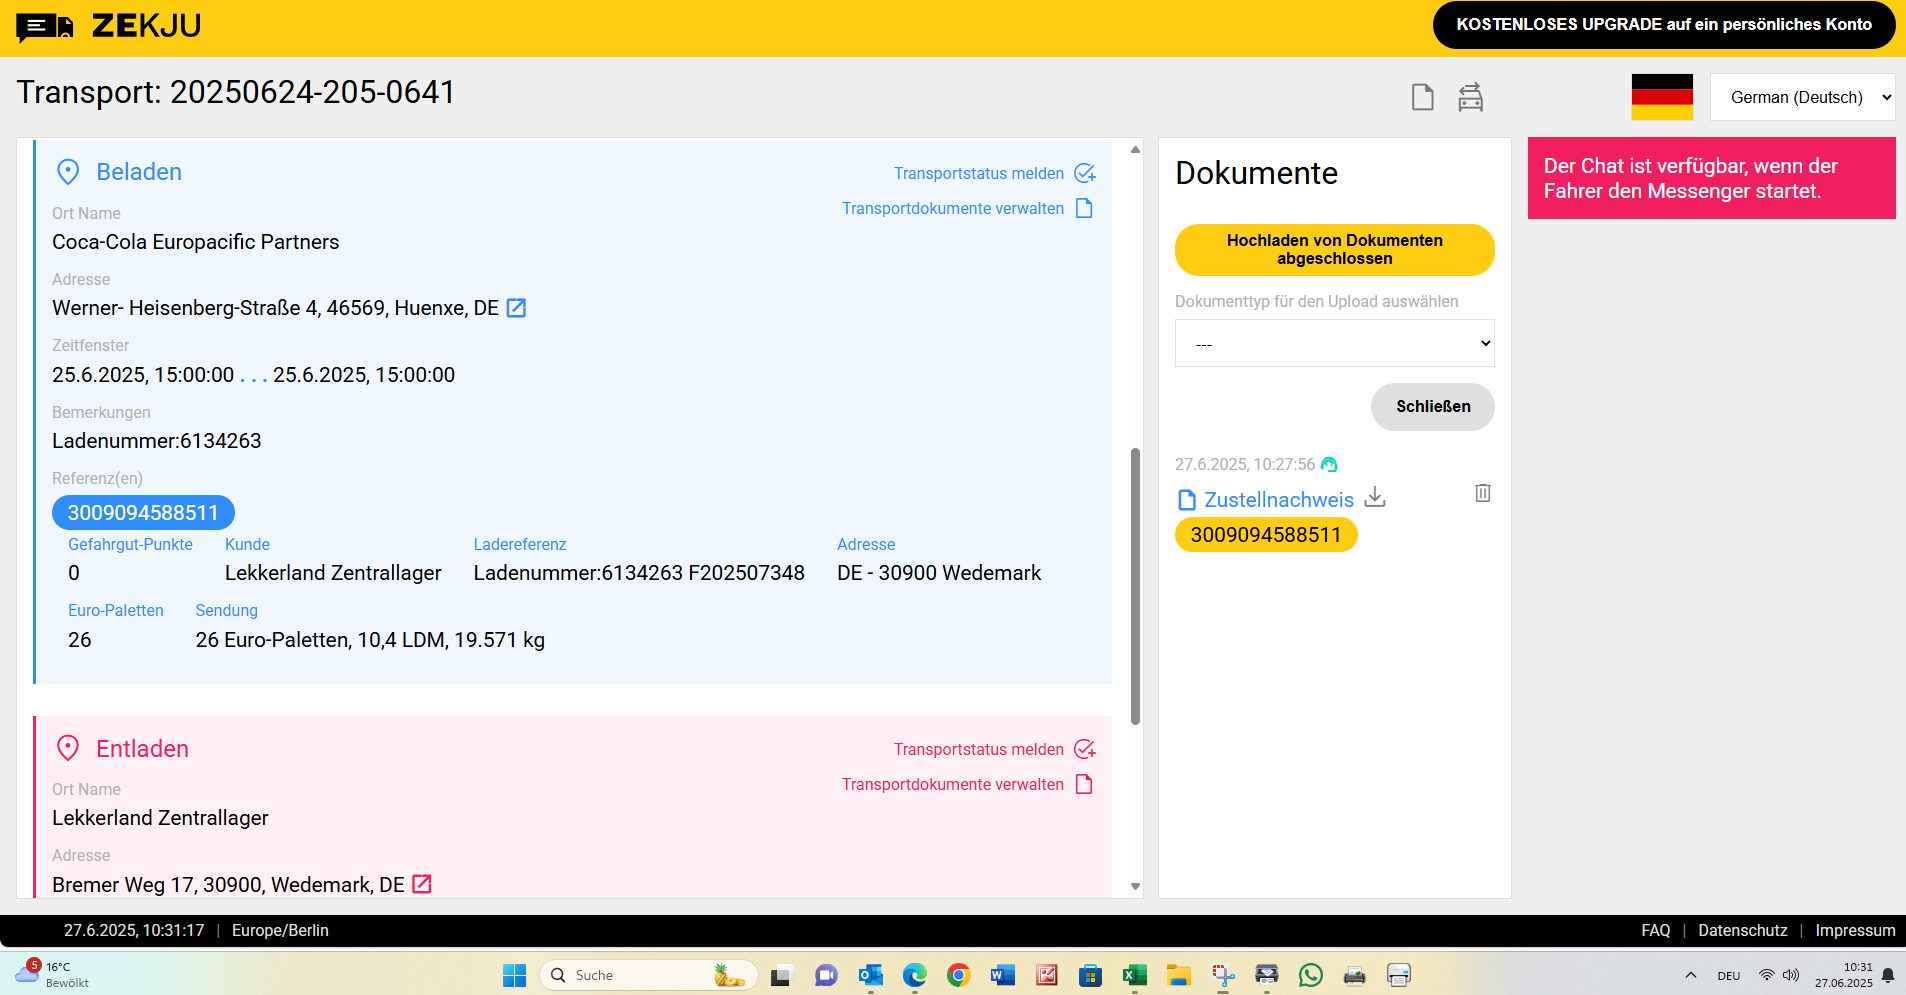Image resolution: width=1906 pixels, height=995 pixels.
Task: Open File Explorer from the taskbar
Action: [1179, 975]
